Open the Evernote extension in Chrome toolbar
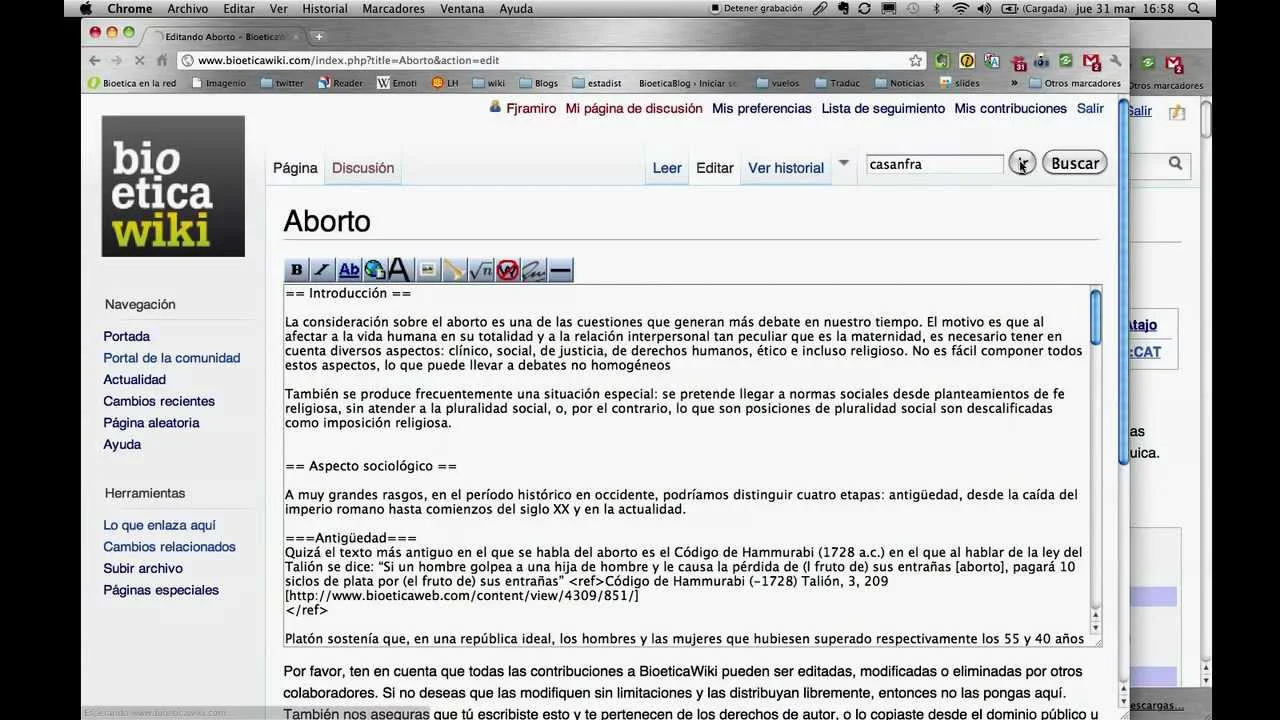The image size is (1280, 720). pyautogui.click(x=942, y=60)
